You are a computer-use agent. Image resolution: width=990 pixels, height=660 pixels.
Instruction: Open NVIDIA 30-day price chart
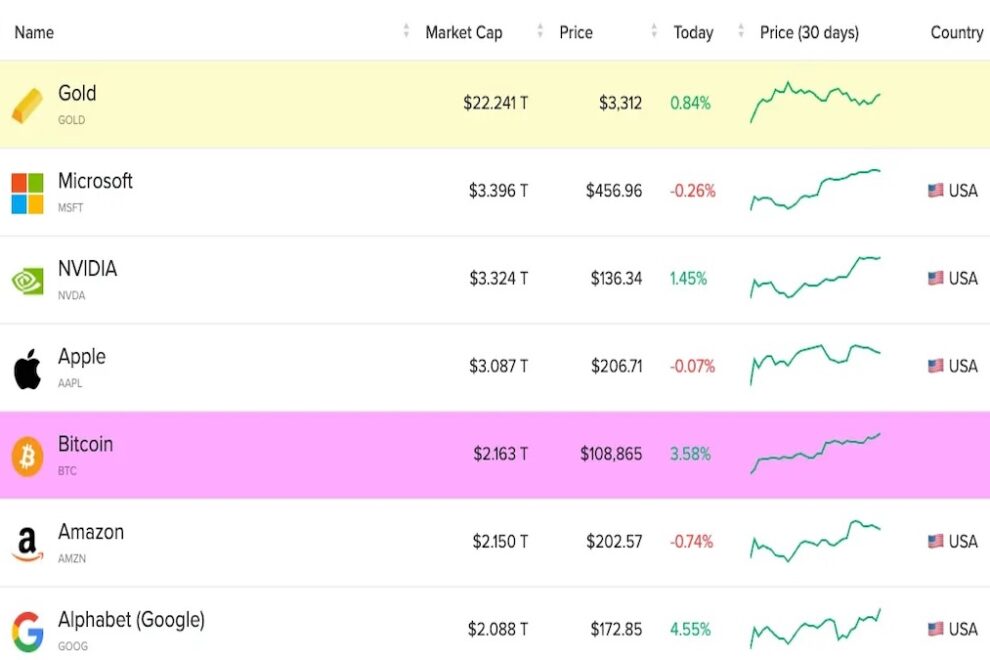click(x=815, y=277)
